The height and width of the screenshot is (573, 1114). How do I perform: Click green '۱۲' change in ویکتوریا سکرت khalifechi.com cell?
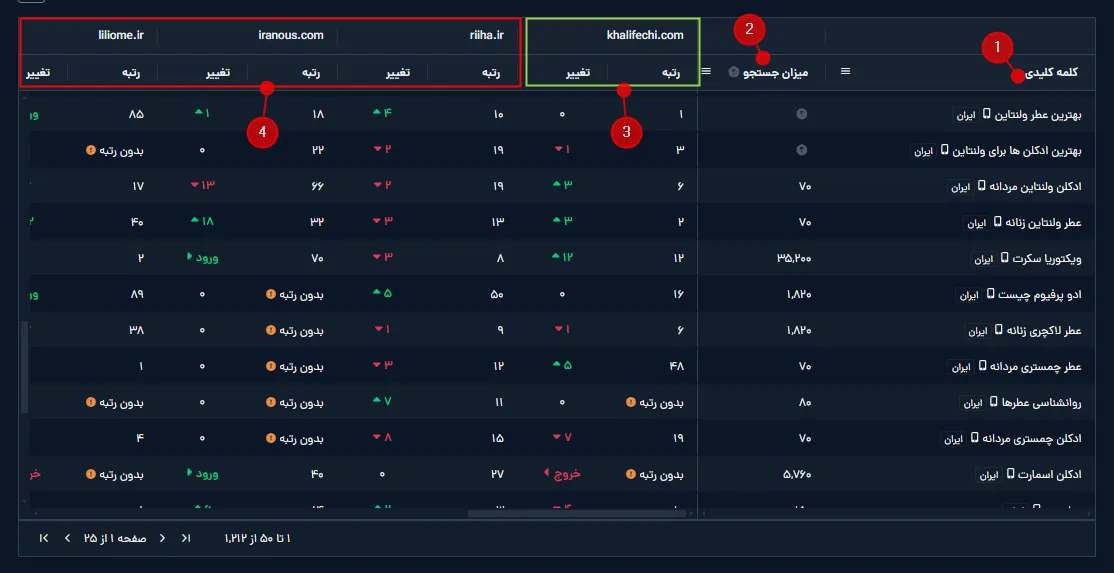click(x=562, y=256)
